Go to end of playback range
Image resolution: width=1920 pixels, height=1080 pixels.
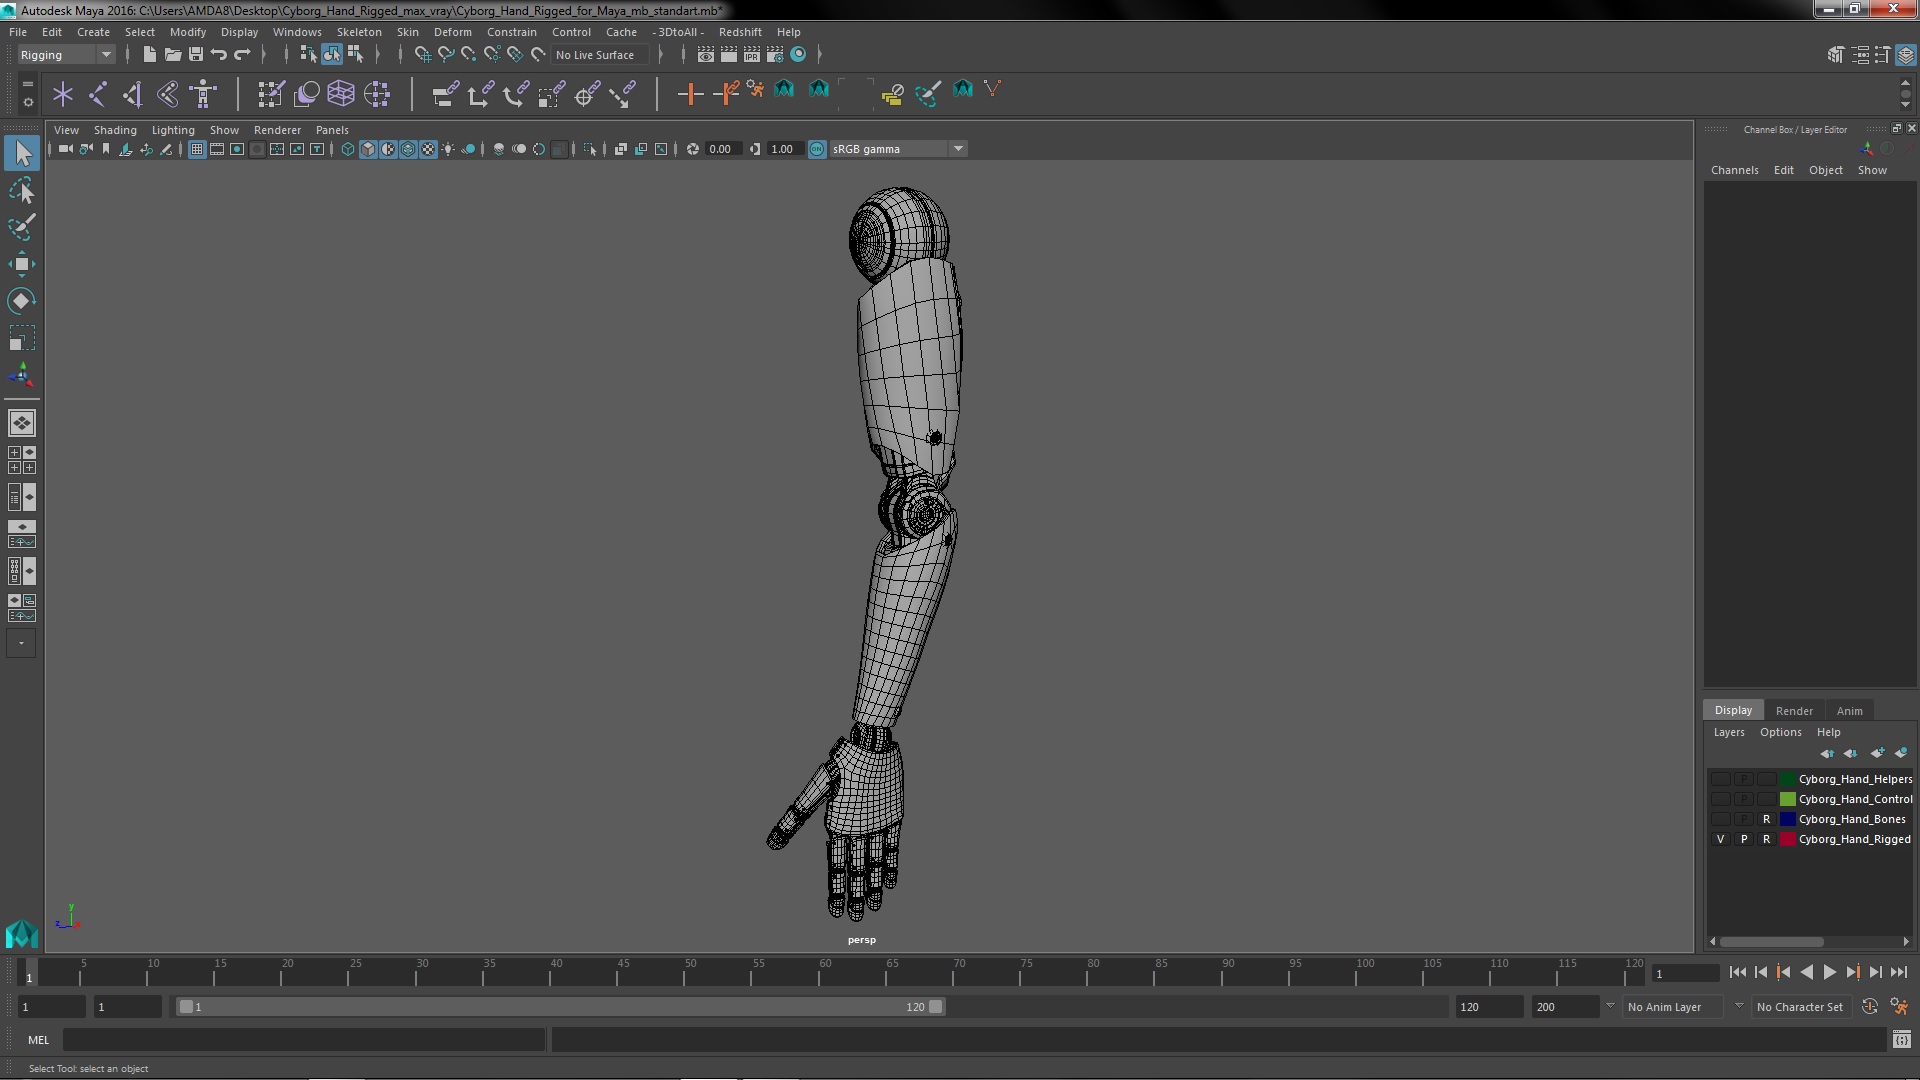coord(1898,972)
